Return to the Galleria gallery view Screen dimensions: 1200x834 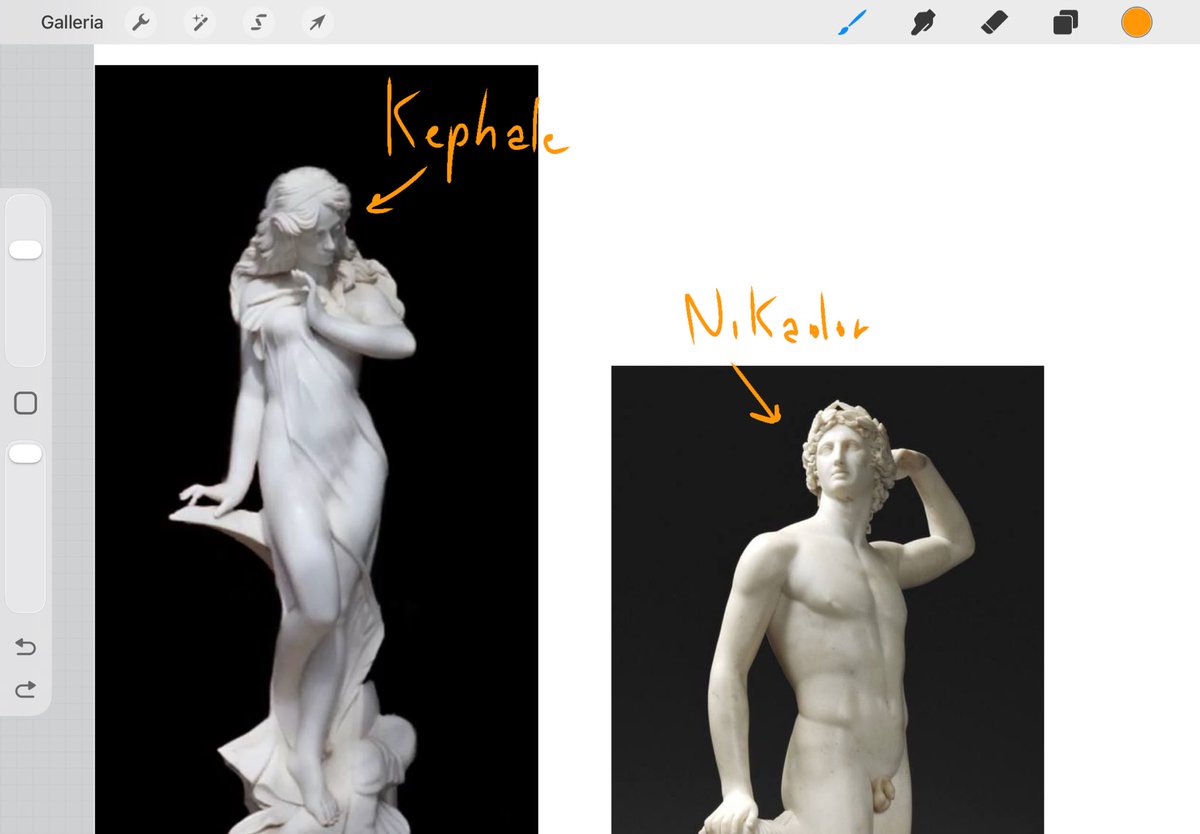pyautogui.click(x=72, y=22)
